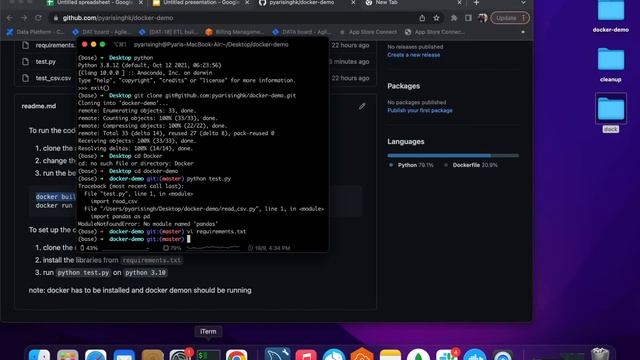This screenshot has height=360, width=640.
Task: Open the test_csv.csv file link
Action: pyautogui.click(x=53, y=78)
